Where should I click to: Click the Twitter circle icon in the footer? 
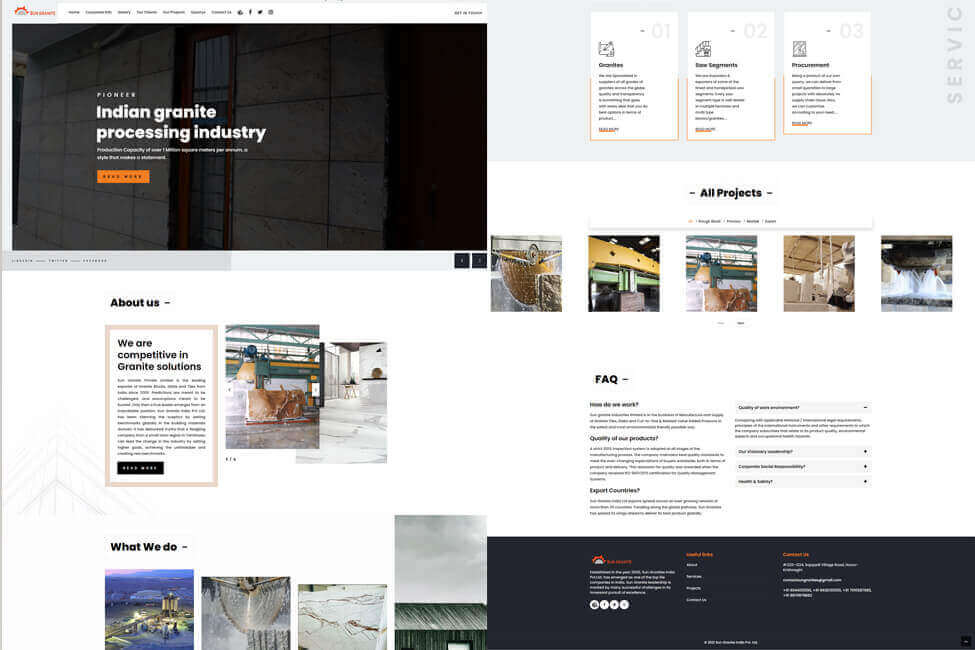pyautogui.click(x=614, y=604)
